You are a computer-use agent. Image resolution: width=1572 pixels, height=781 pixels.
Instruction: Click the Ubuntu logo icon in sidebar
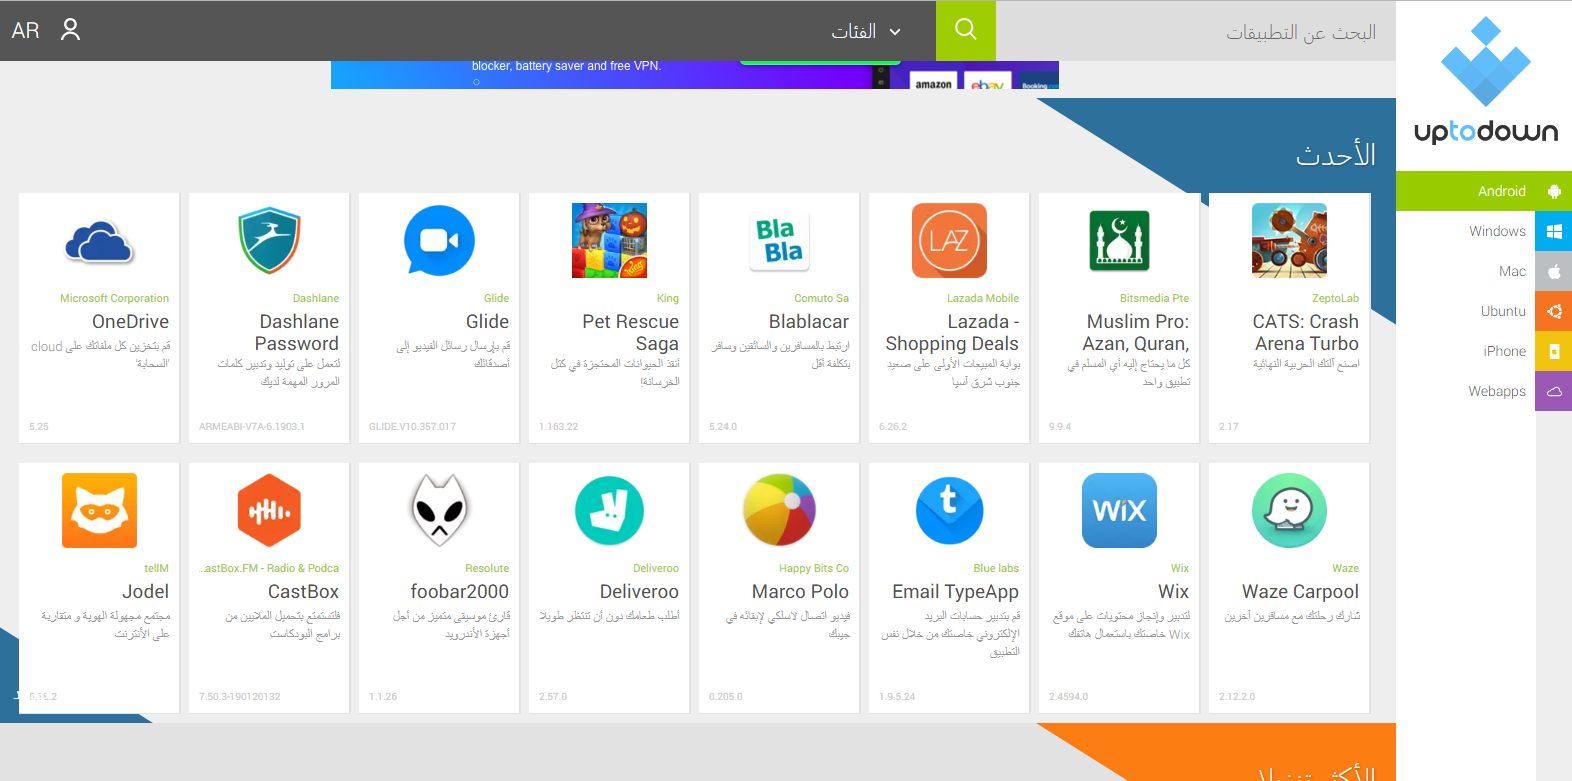coord(1554,311)
